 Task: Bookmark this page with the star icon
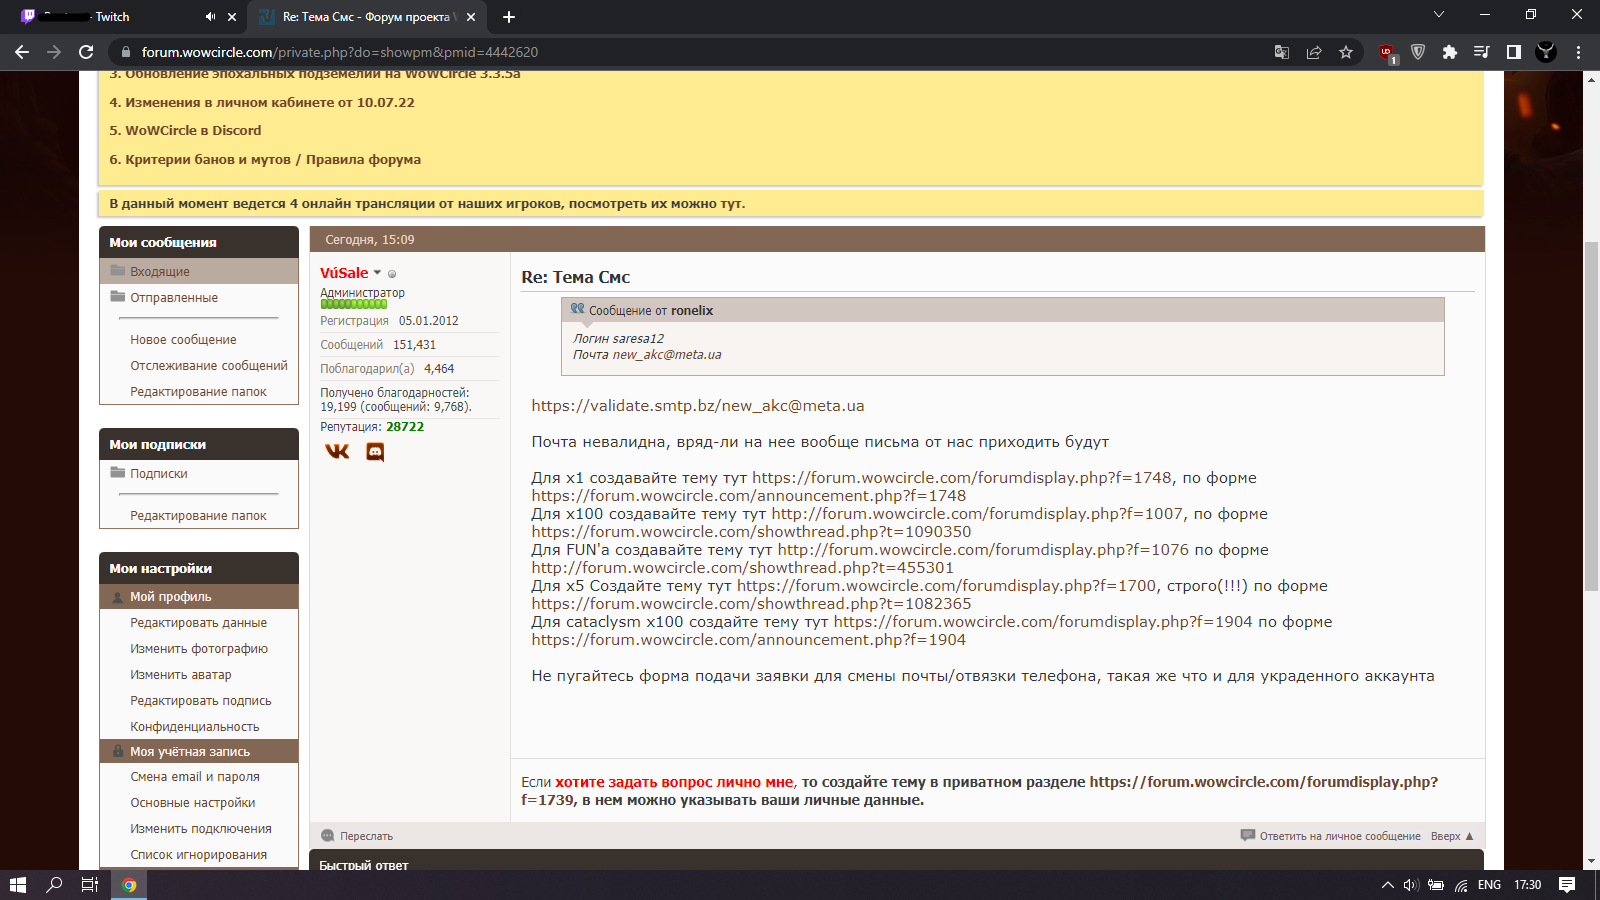[1346, 52]
